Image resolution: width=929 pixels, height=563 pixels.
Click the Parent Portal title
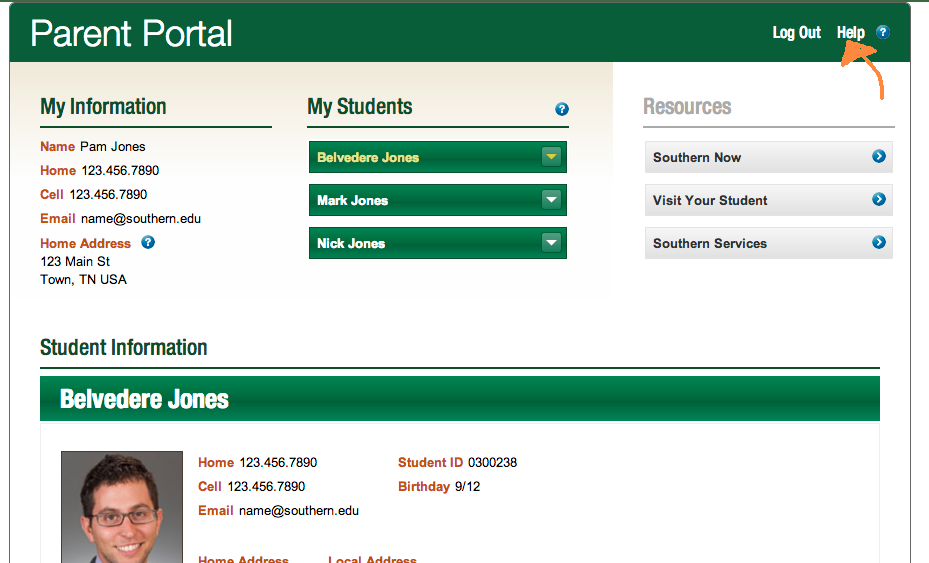[x=131, y=33]
